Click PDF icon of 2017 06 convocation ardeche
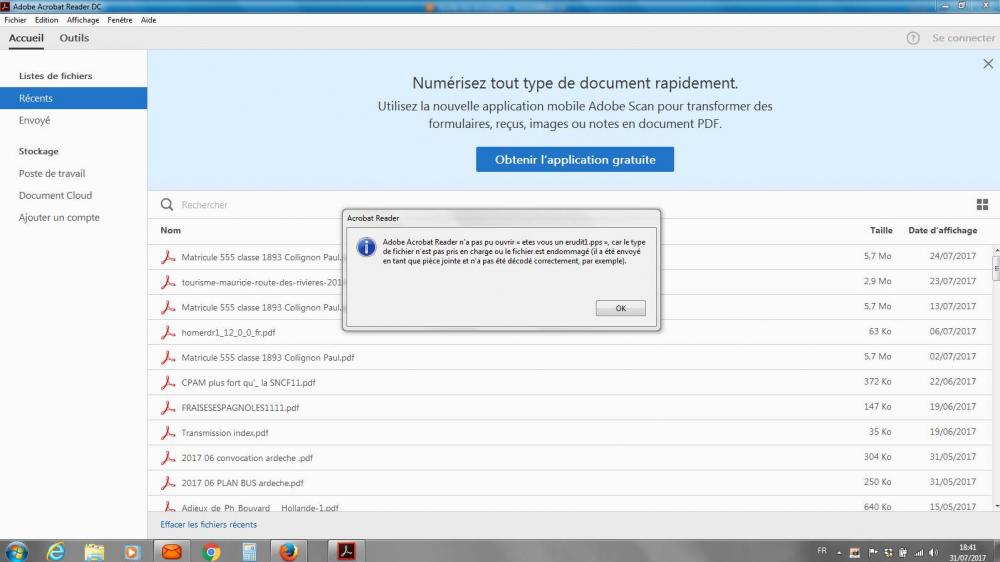Screen dimensions: 1000x562 pyautogui.click(x=168, y=458)
